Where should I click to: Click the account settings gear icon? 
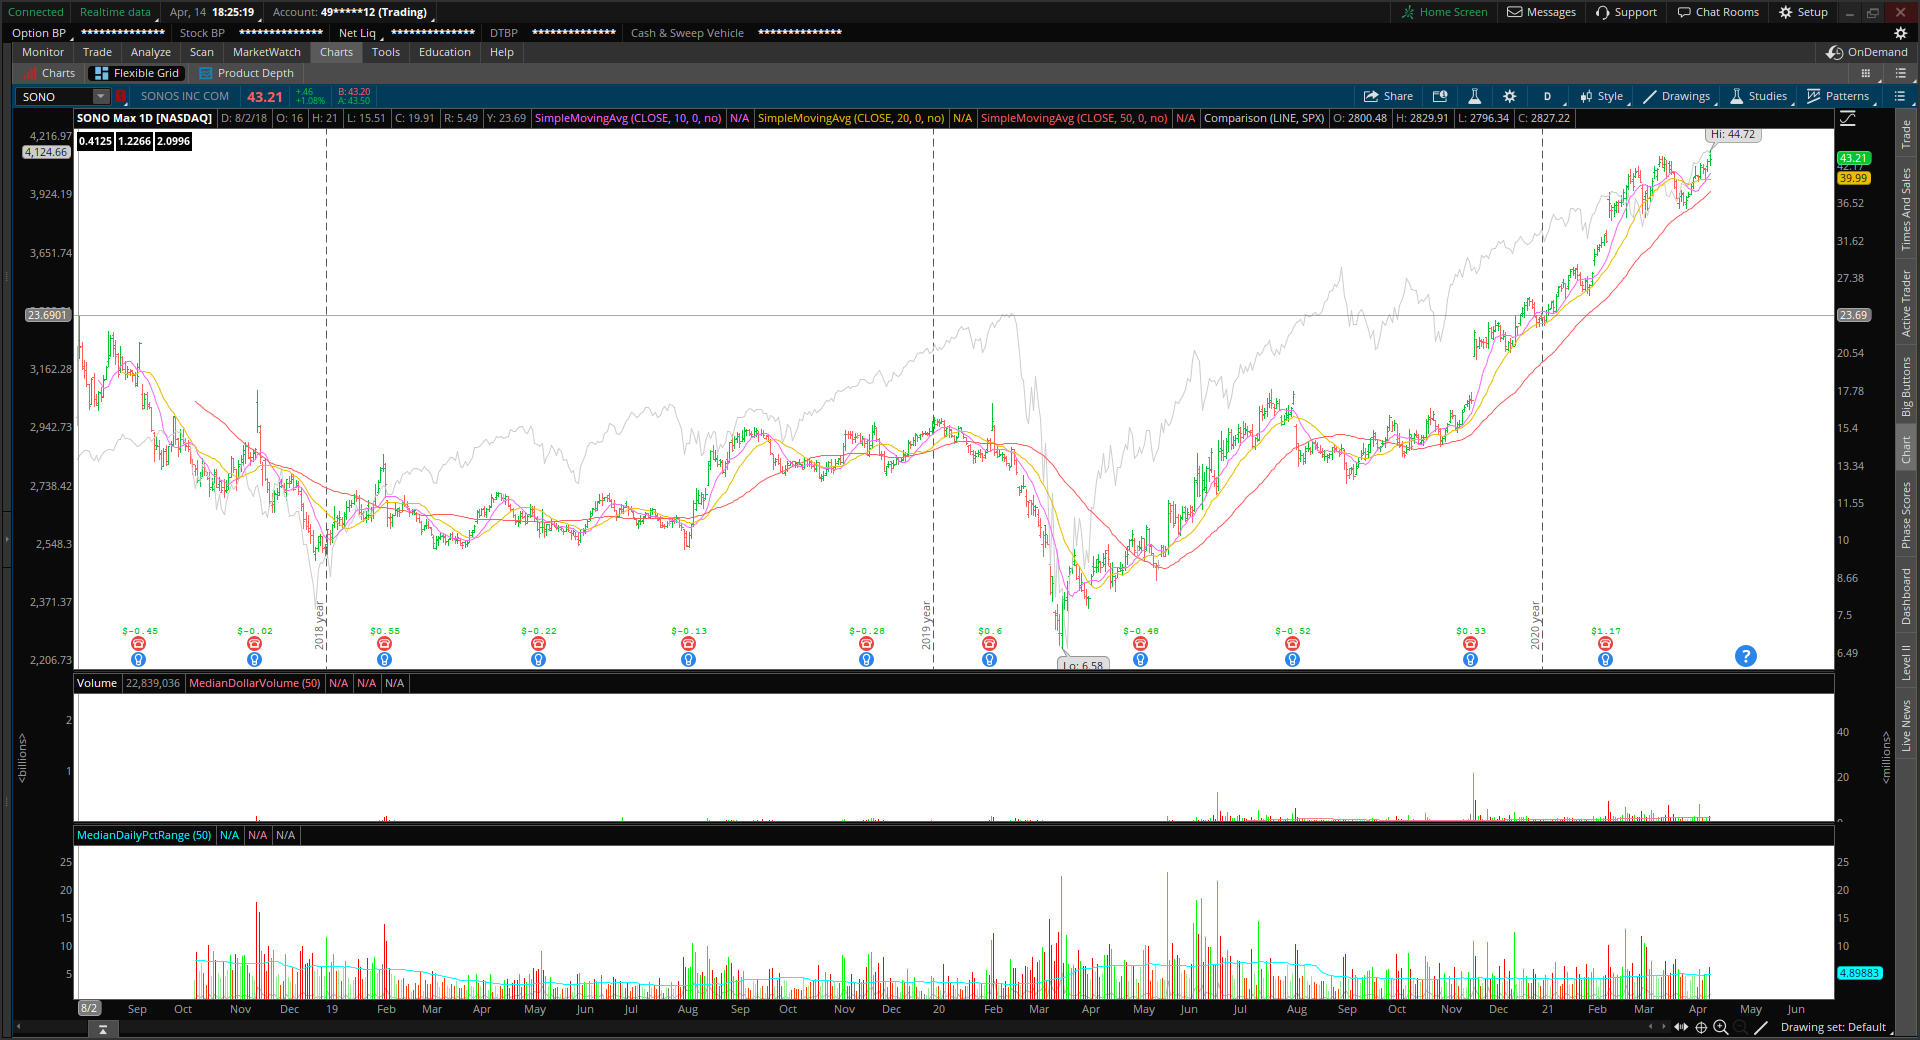[1901, 33]
